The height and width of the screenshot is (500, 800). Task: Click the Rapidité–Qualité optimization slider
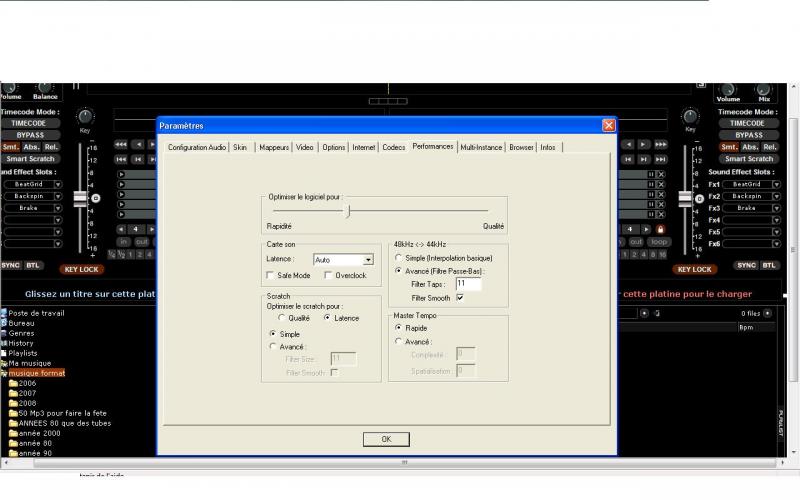coord(348,211)
